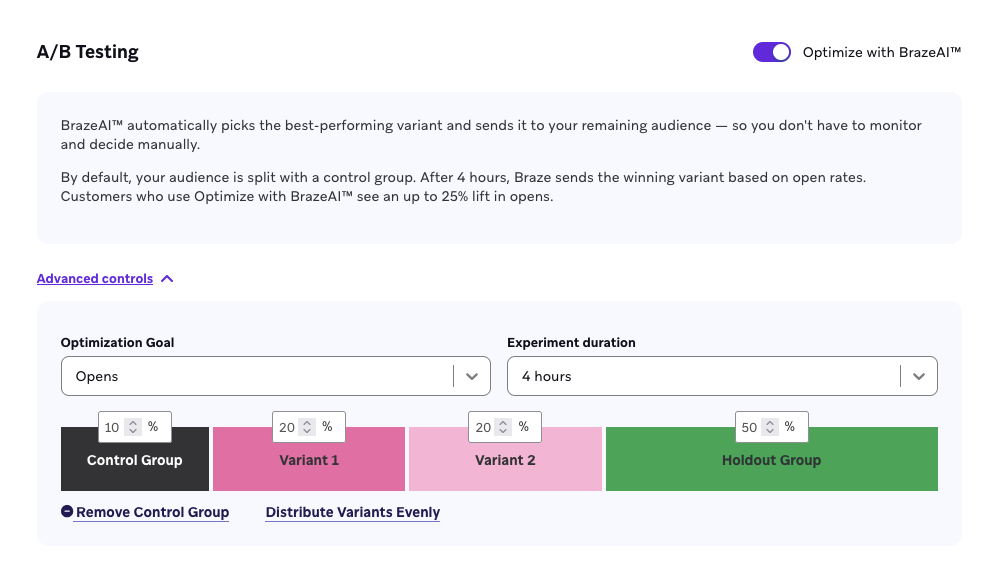Open the Experiment duration dropdown showing 4 hours
This screenshot has height=584, width=1000.
722,376
